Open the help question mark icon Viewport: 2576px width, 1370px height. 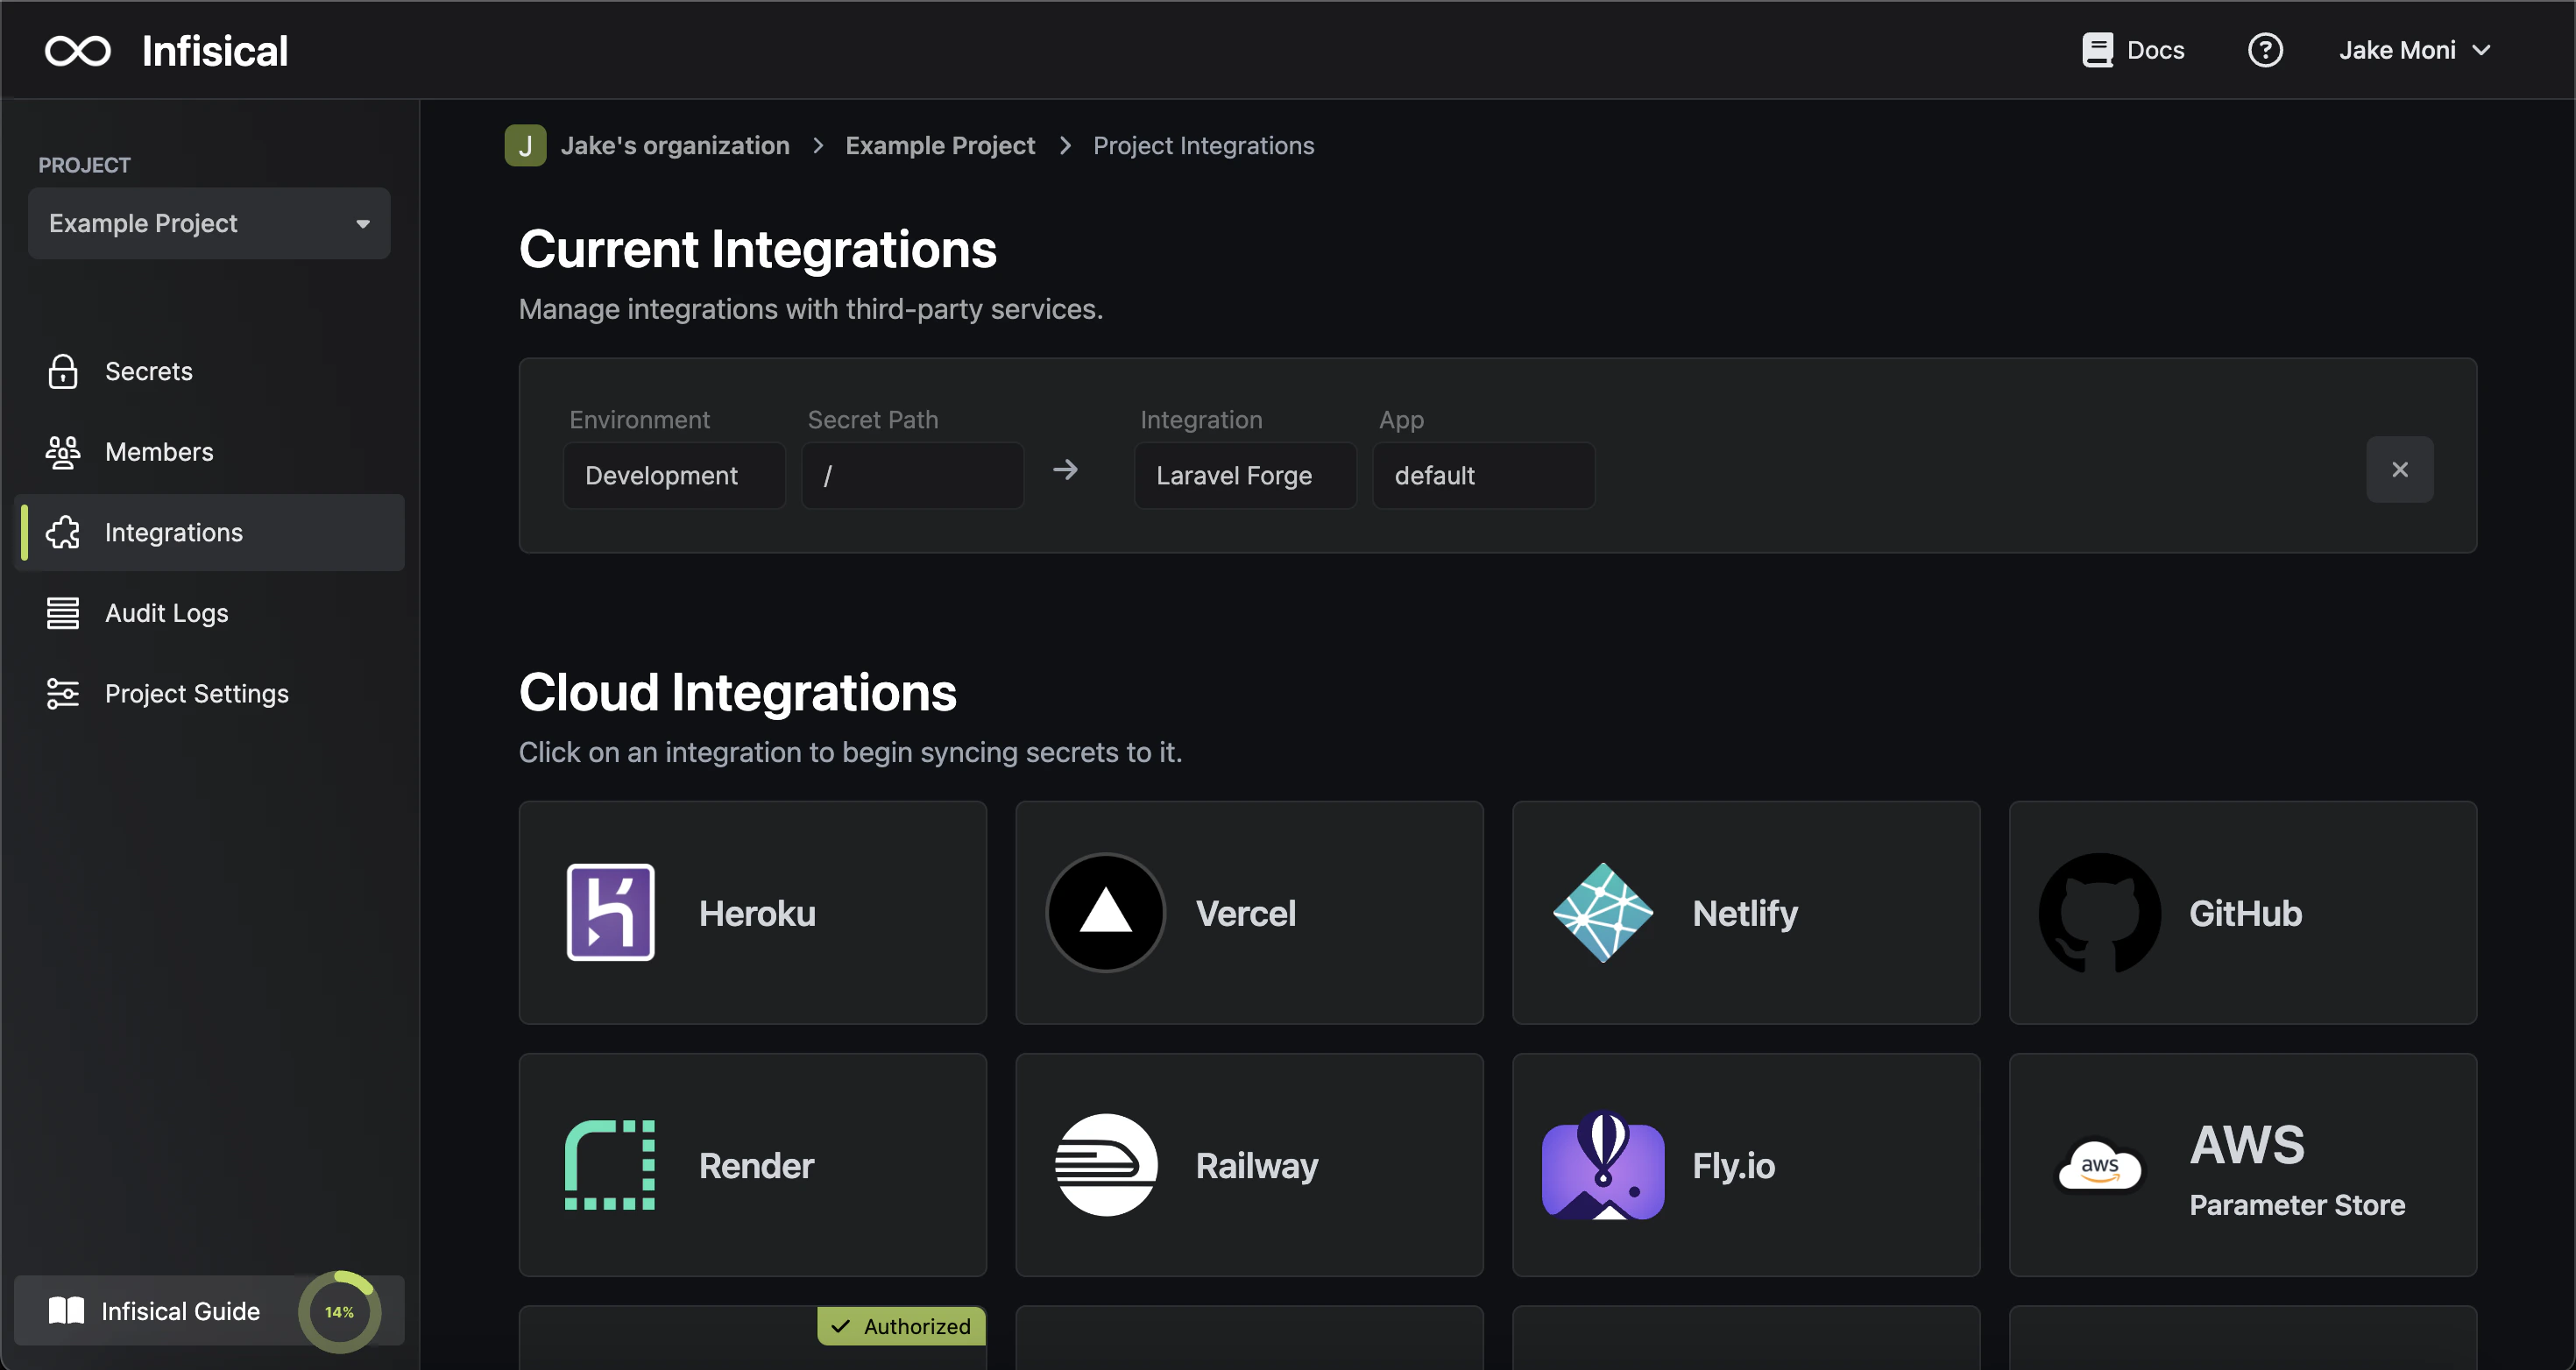(x=2265, y=50)
